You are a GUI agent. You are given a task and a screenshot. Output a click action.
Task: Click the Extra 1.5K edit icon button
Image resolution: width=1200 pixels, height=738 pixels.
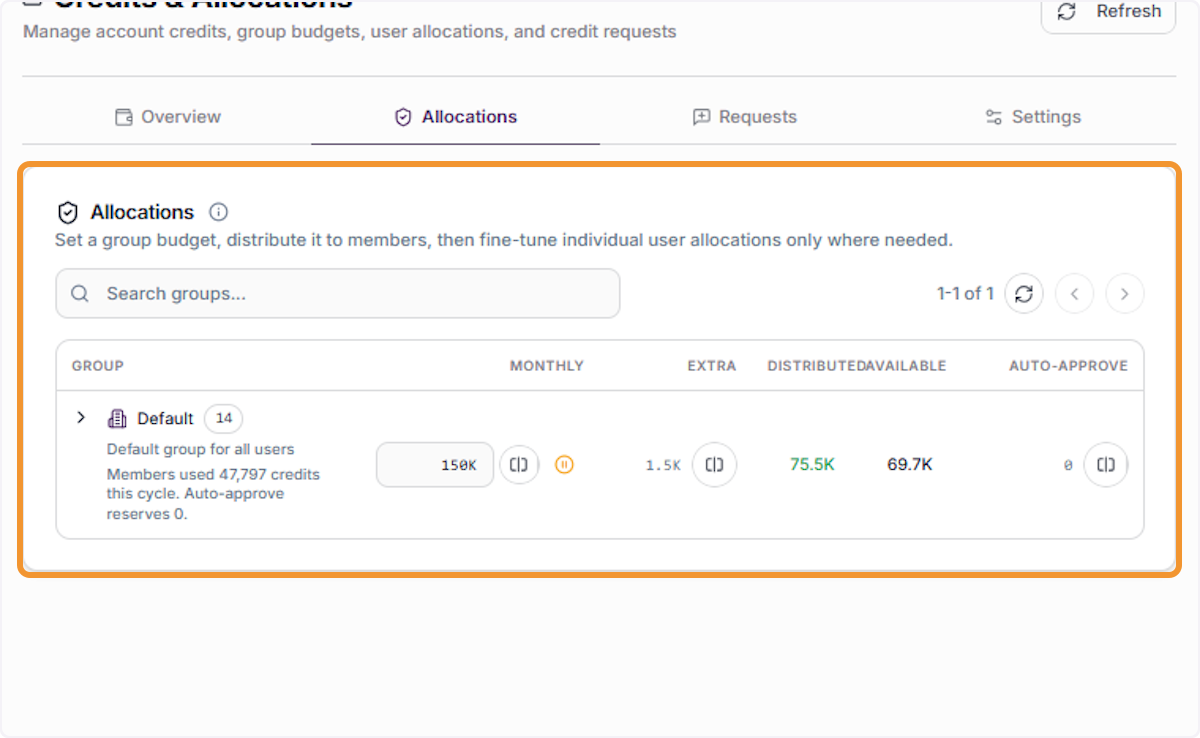[714, 465]
